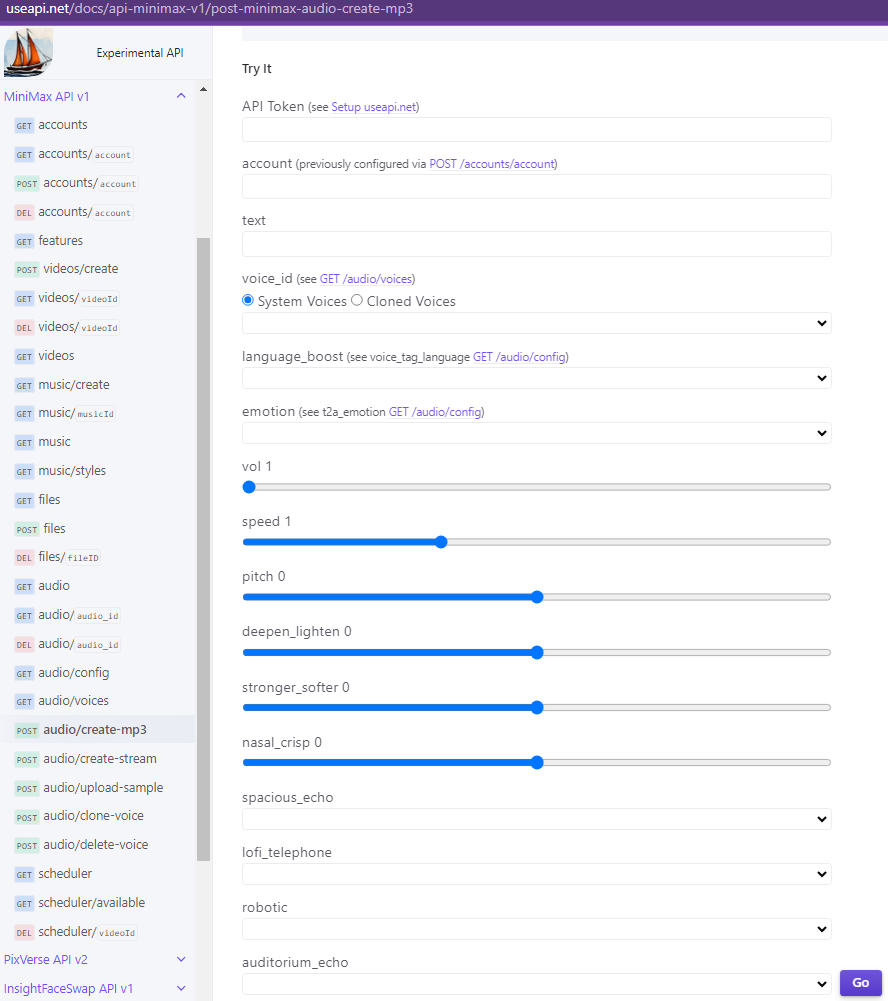888x1001 pixels.
Task: Open GET videos/videoId endpoint
Action: pyautogui.click(x=67, y=298)
